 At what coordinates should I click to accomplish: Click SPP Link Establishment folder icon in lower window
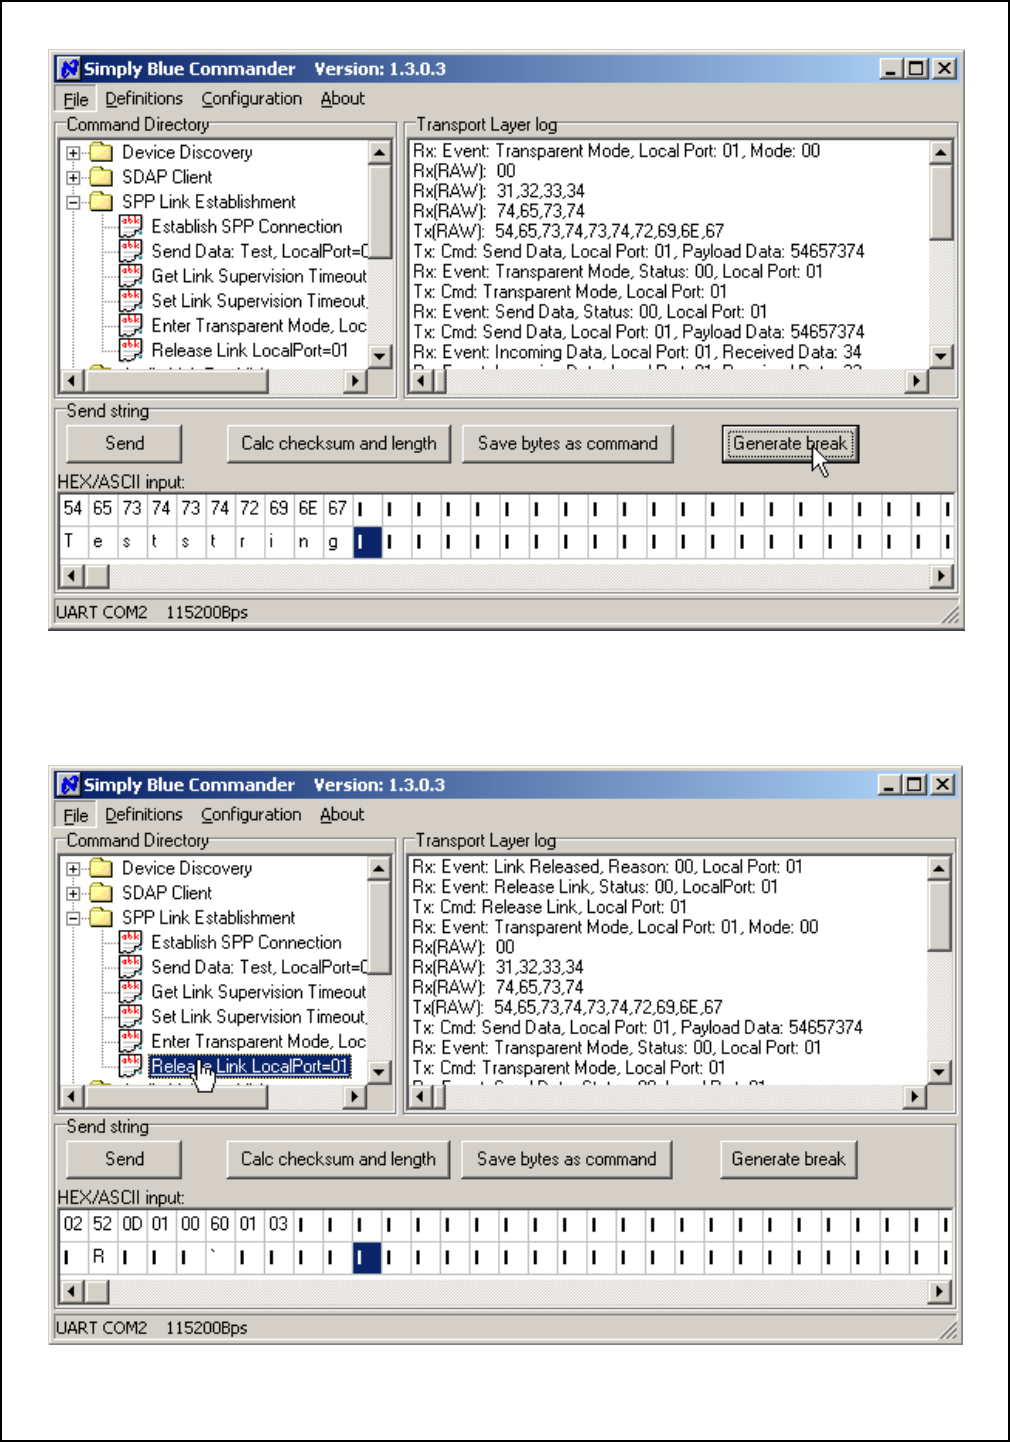coord(101,917)
